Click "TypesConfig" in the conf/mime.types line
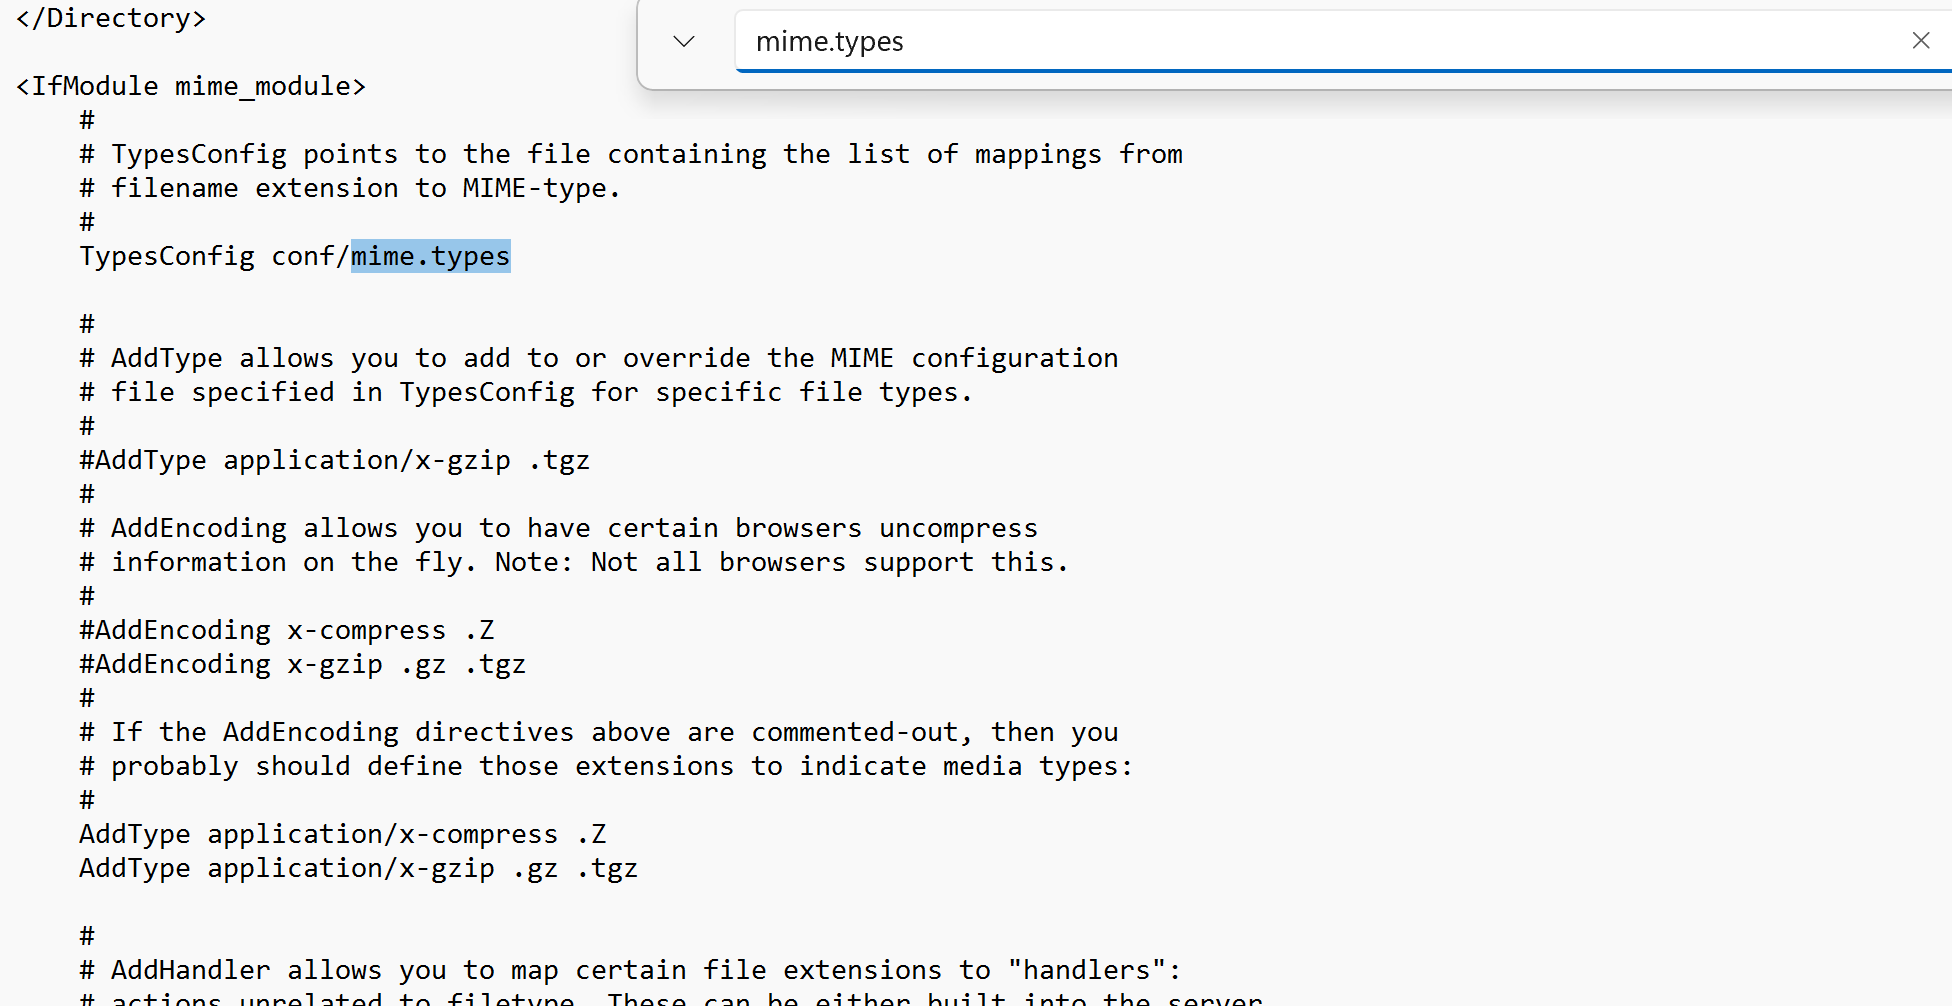Screen dimensions: 1952x1006 (x=167, y=256)
